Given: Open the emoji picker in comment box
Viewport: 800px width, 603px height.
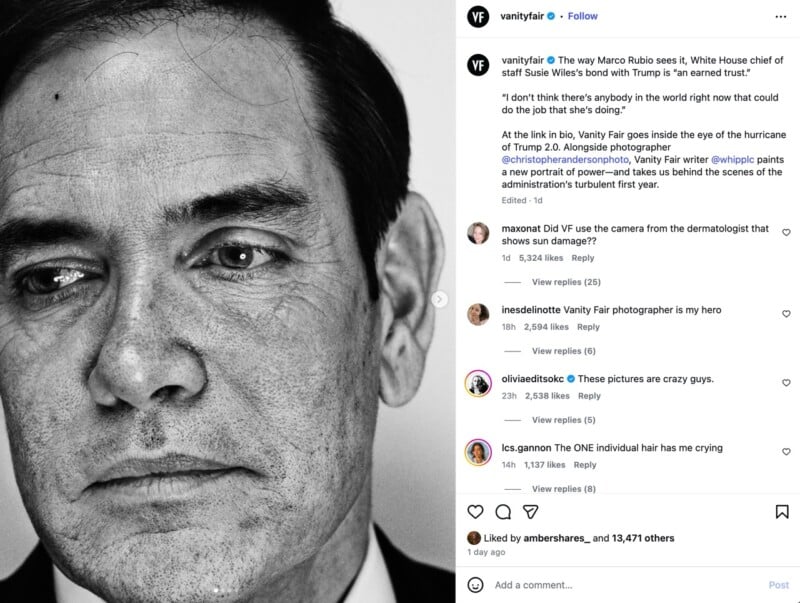Looking at the screenshot, I should point(476,585).
